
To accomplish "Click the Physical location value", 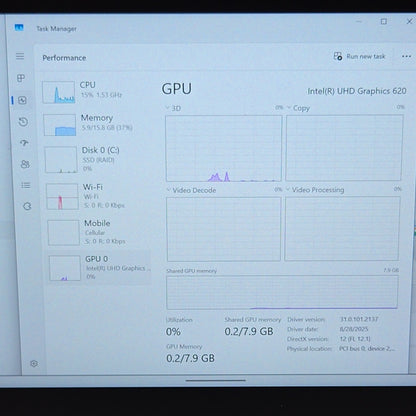I will pyautogui.click(x=367, y=348).
